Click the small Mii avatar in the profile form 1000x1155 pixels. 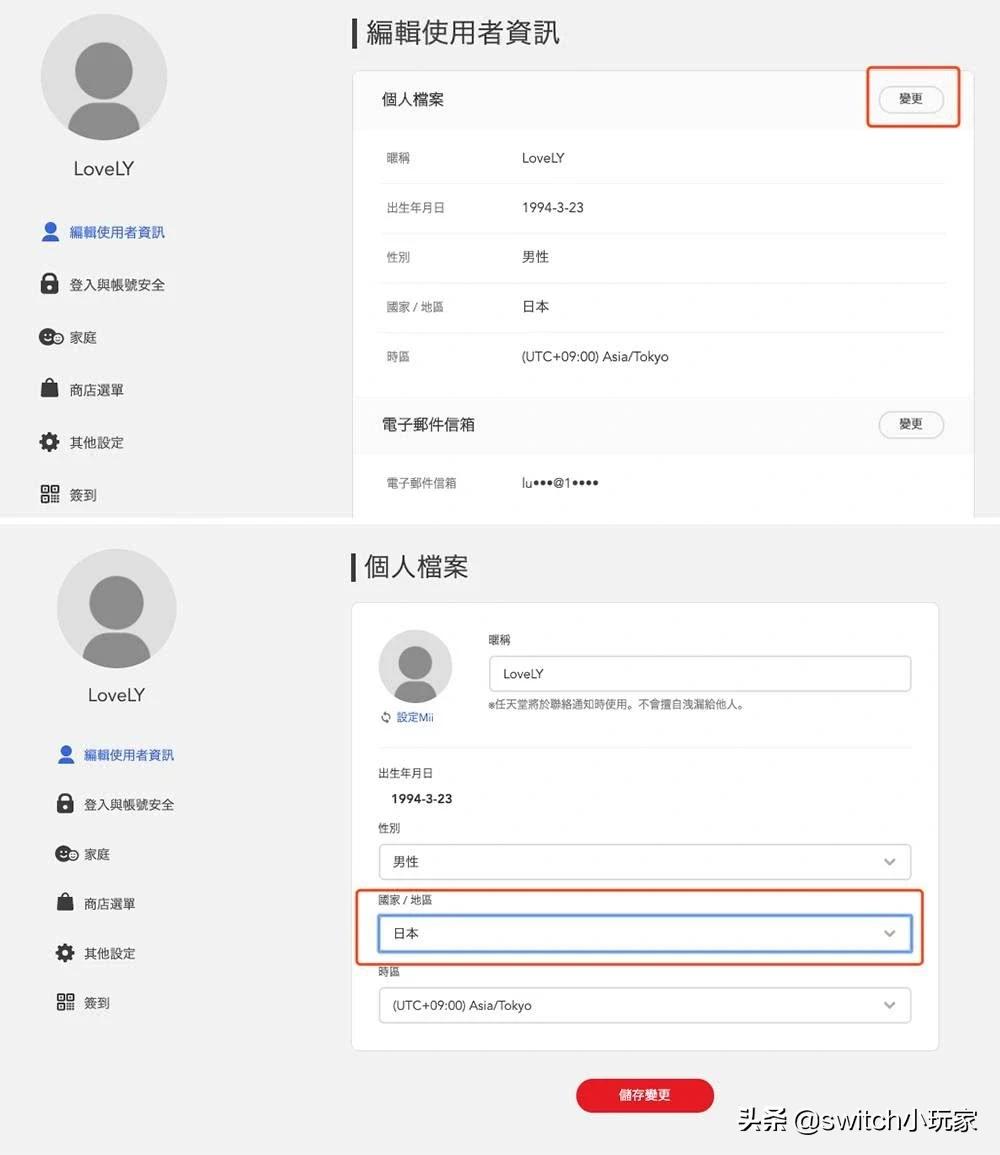pyautogui.click(x=415, y=665)
